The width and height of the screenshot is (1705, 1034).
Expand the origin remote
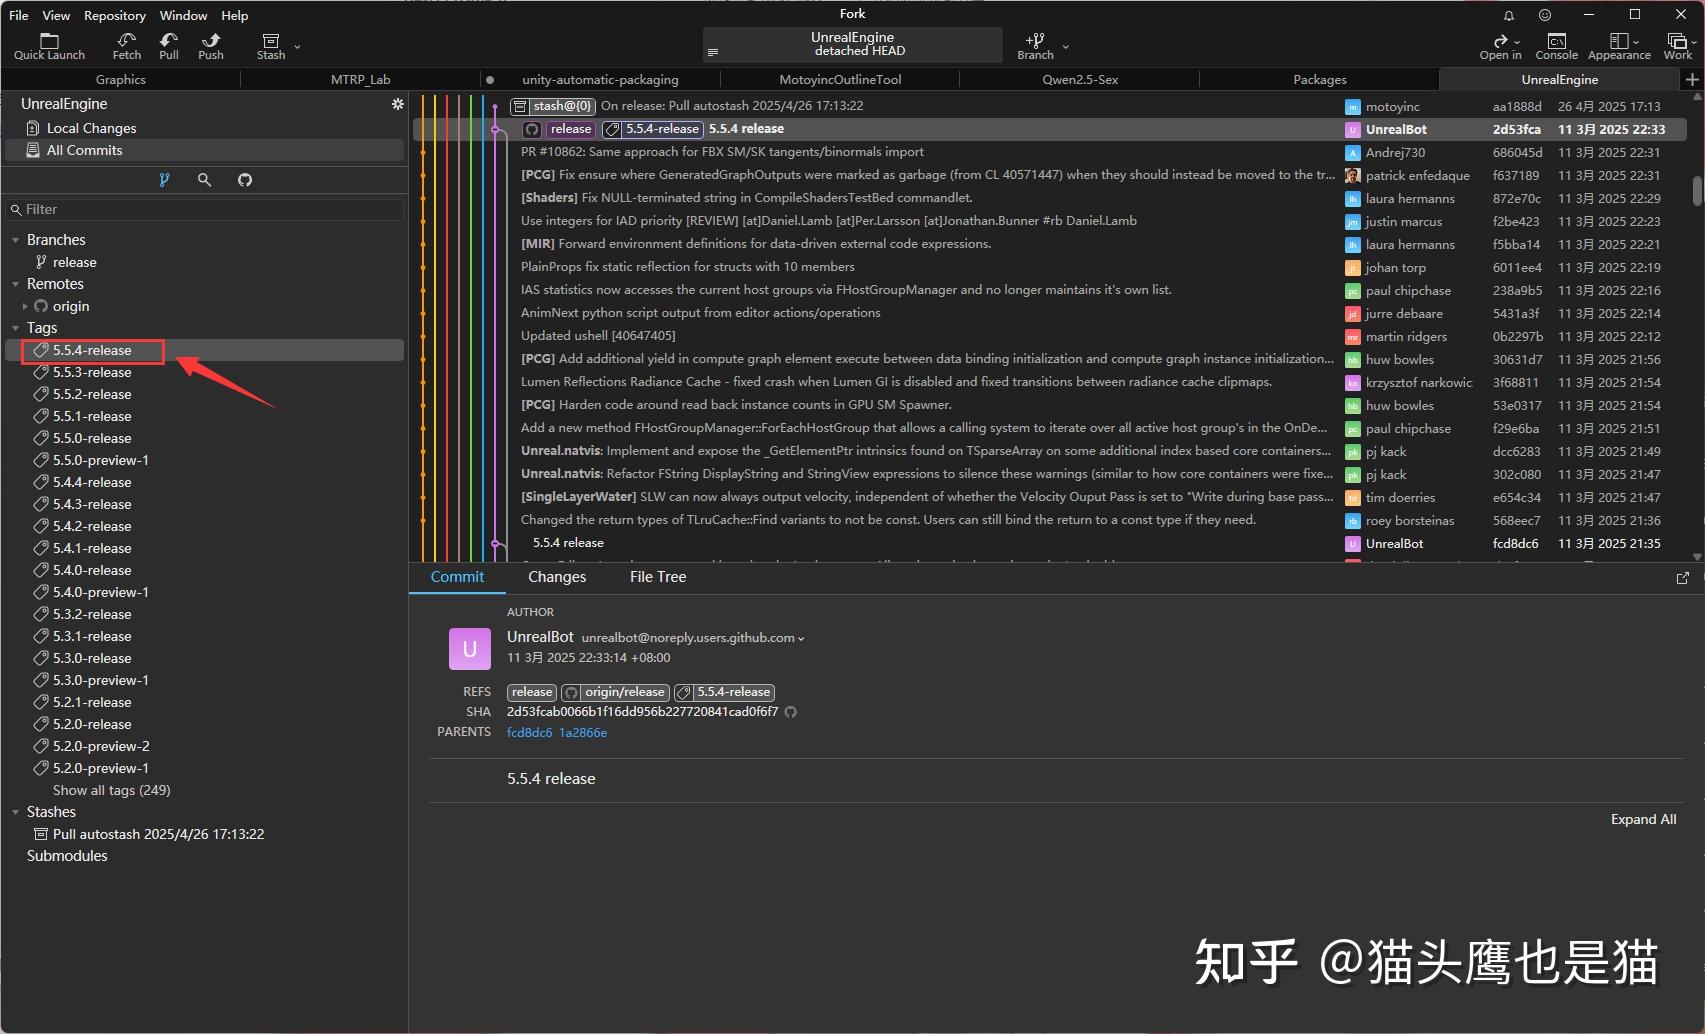click(x=24, y=306)
